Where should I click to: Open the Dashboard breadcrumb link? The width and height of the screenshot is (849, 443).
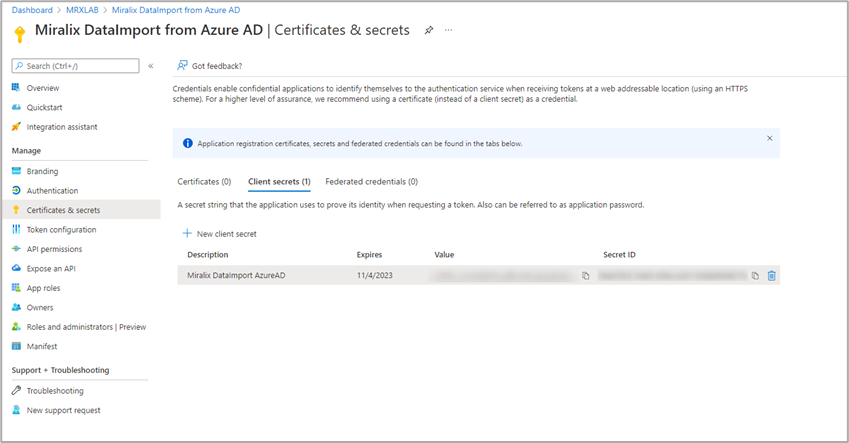click(32, 10)
